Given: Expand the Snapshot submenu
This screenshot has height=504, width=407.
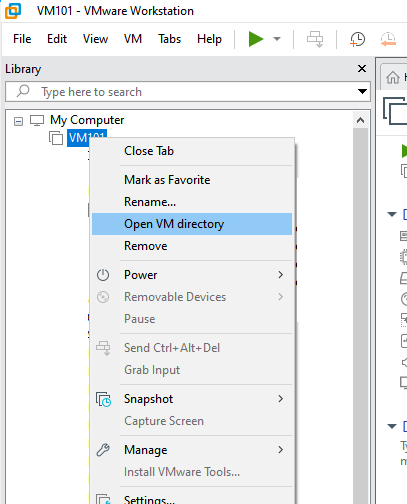Looking at the screenshot, I should [x=192, y=399].
